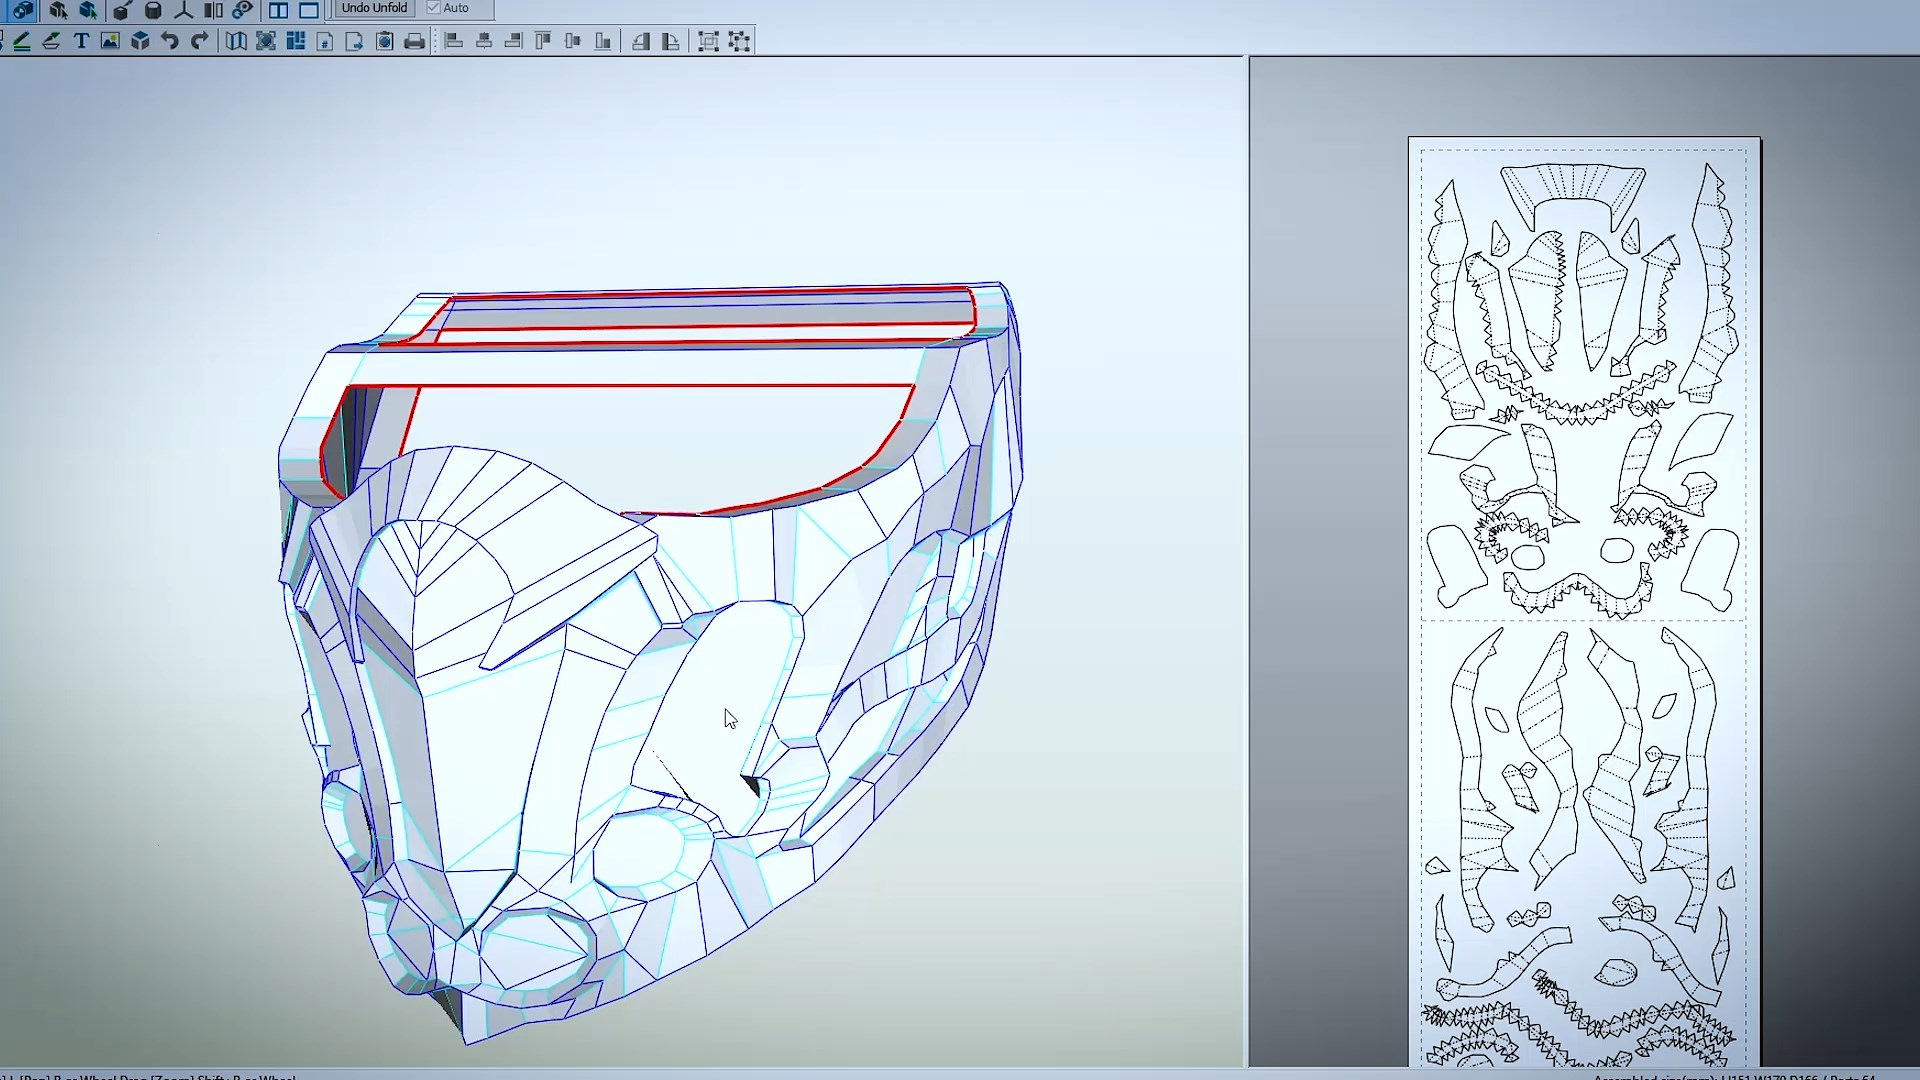Click the mirror/symmetry icon
Image resolution: width=1920 pixels, height=1080 pixels.
[213, 10]
